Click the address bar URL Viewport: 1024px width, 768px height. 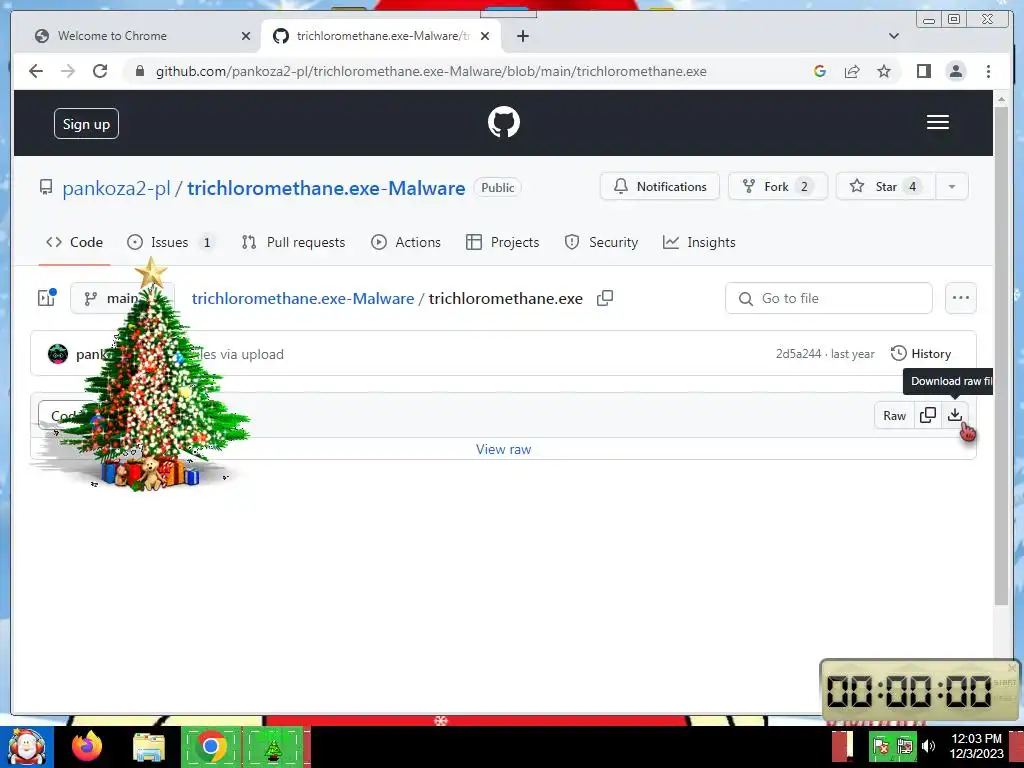[431, 71]
